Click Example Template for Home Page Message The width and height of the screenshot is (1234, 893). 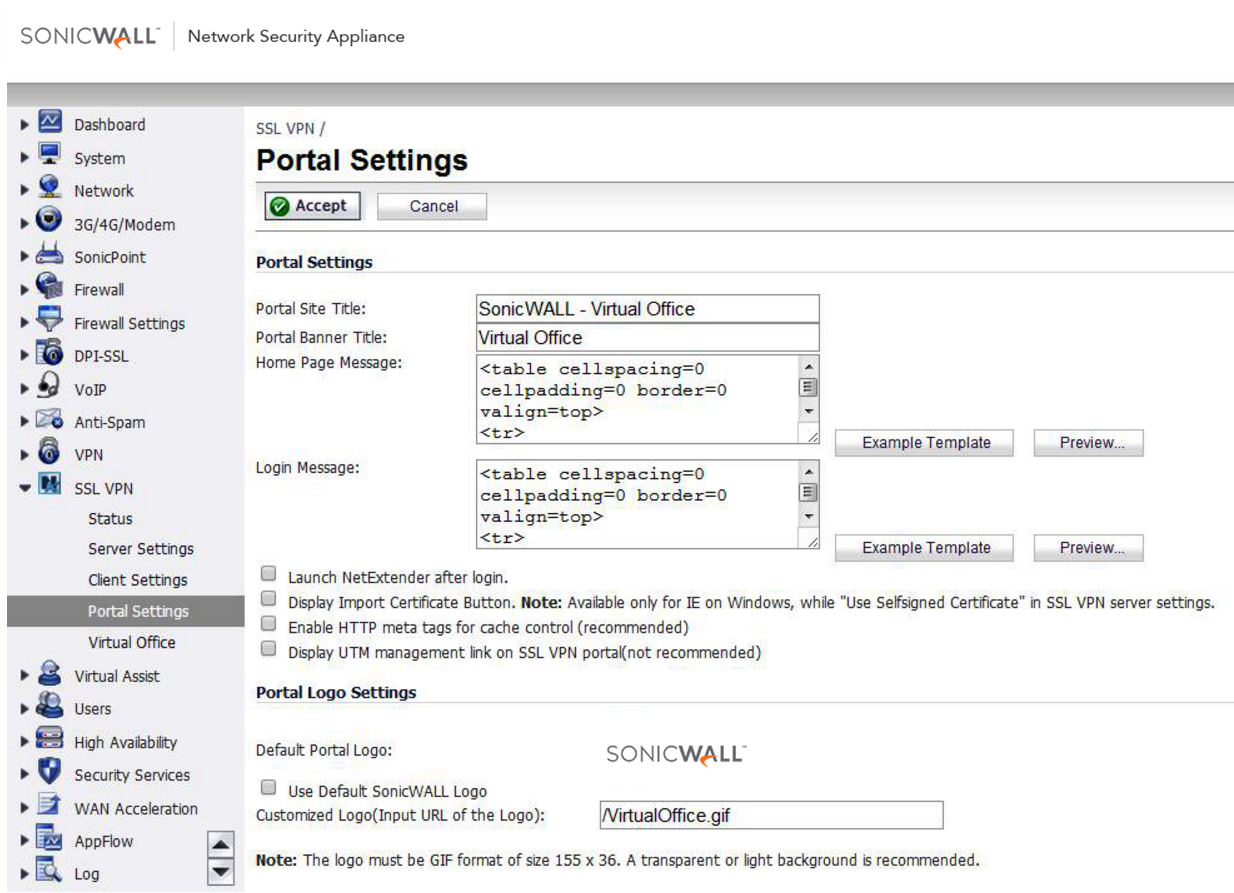click(926, 443)
